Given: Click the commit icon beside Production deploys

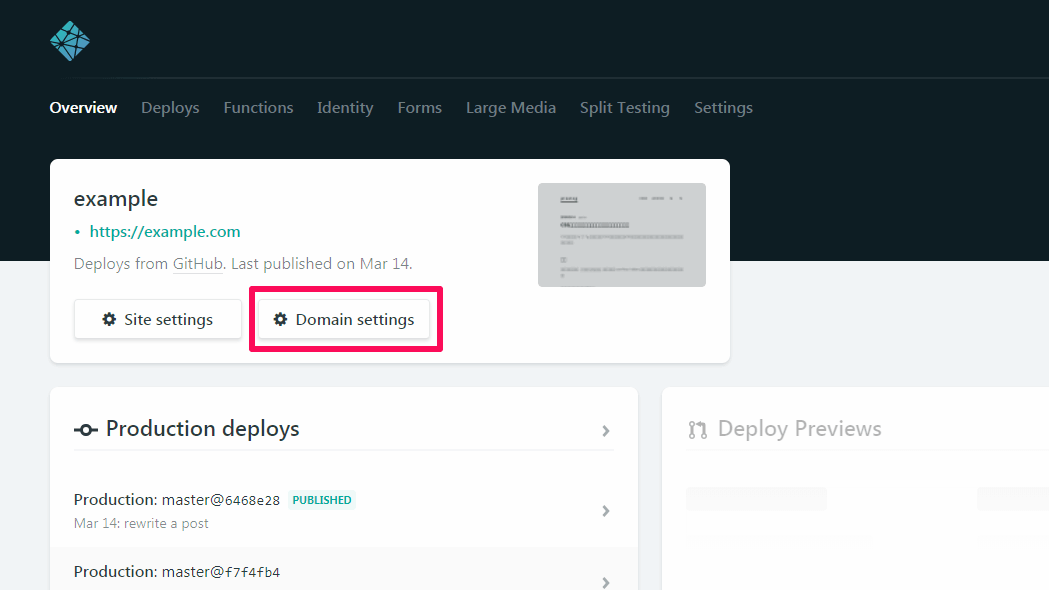Looking at the screenshot, I should tap(86, 429).
